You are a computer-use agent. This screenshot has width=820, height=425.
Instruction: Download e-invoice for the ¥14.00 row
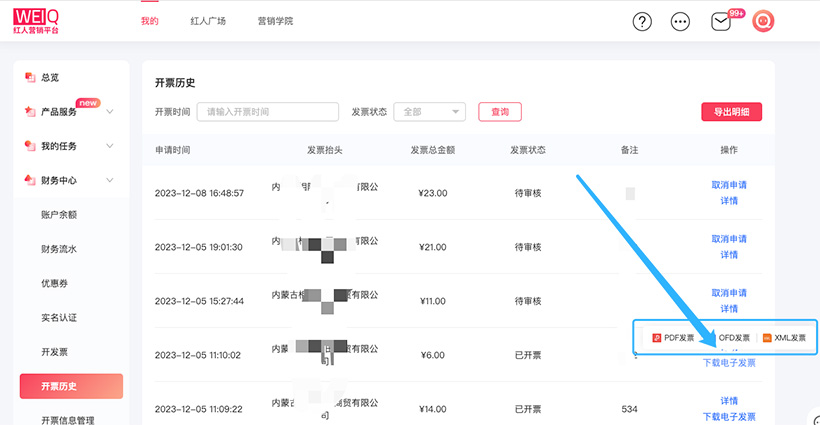tap(729, 417)
